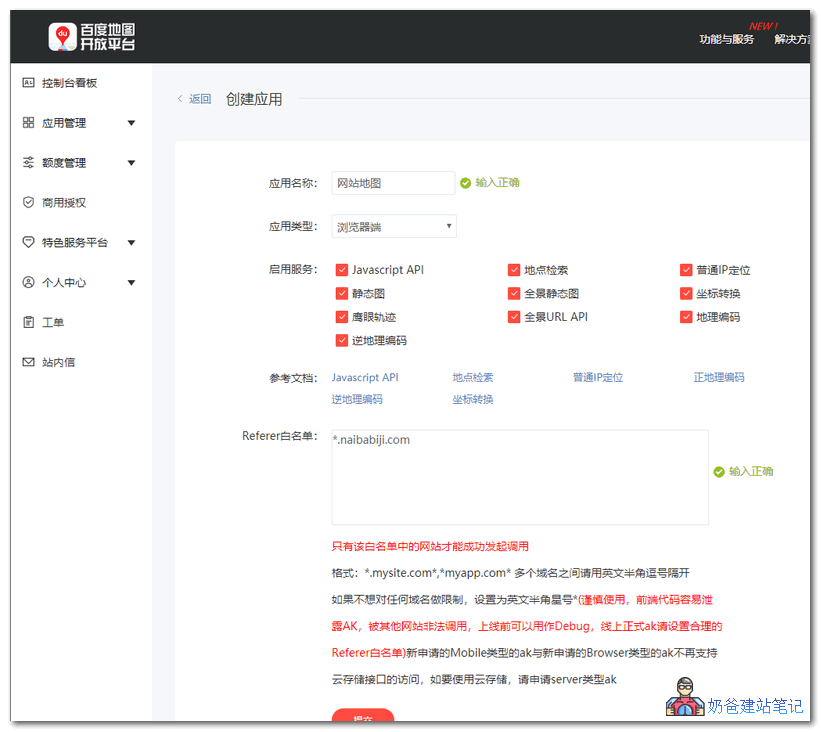Select the 个人中心 person icon
Image resolution: width=821 pixels, height=732 pixels.
click(x=29, y=282)
